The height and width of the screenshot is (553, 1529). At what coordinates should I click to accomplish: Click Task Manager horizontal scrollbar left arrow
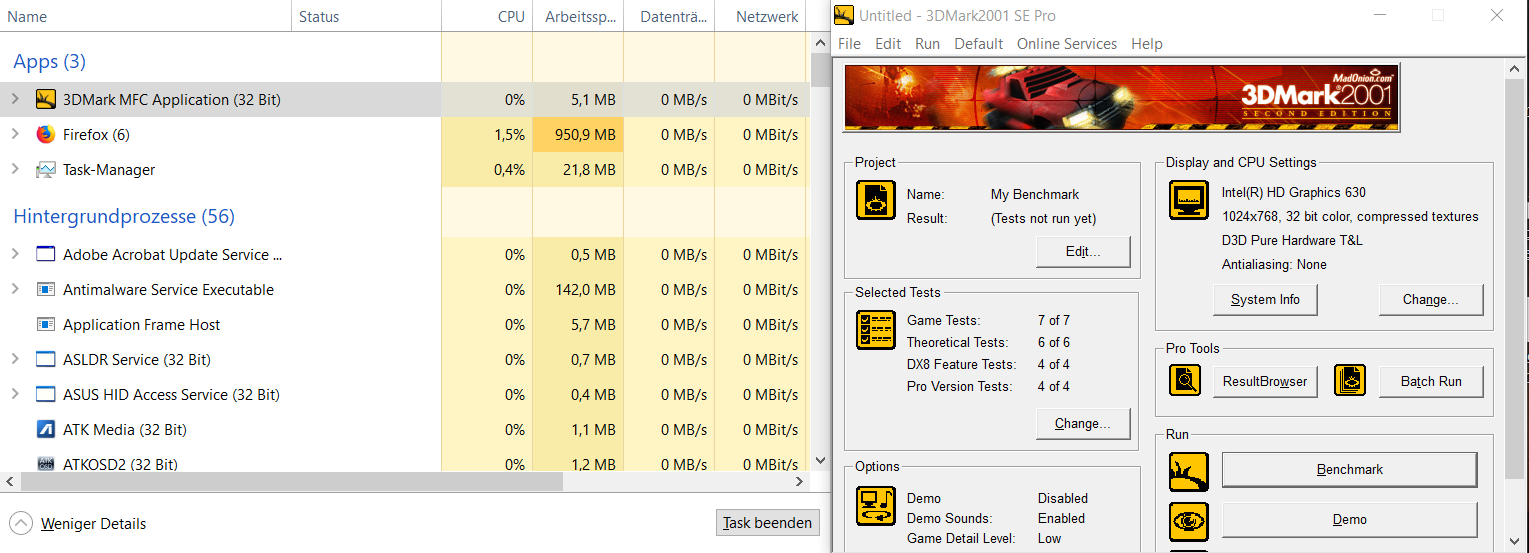click(9, 481)
